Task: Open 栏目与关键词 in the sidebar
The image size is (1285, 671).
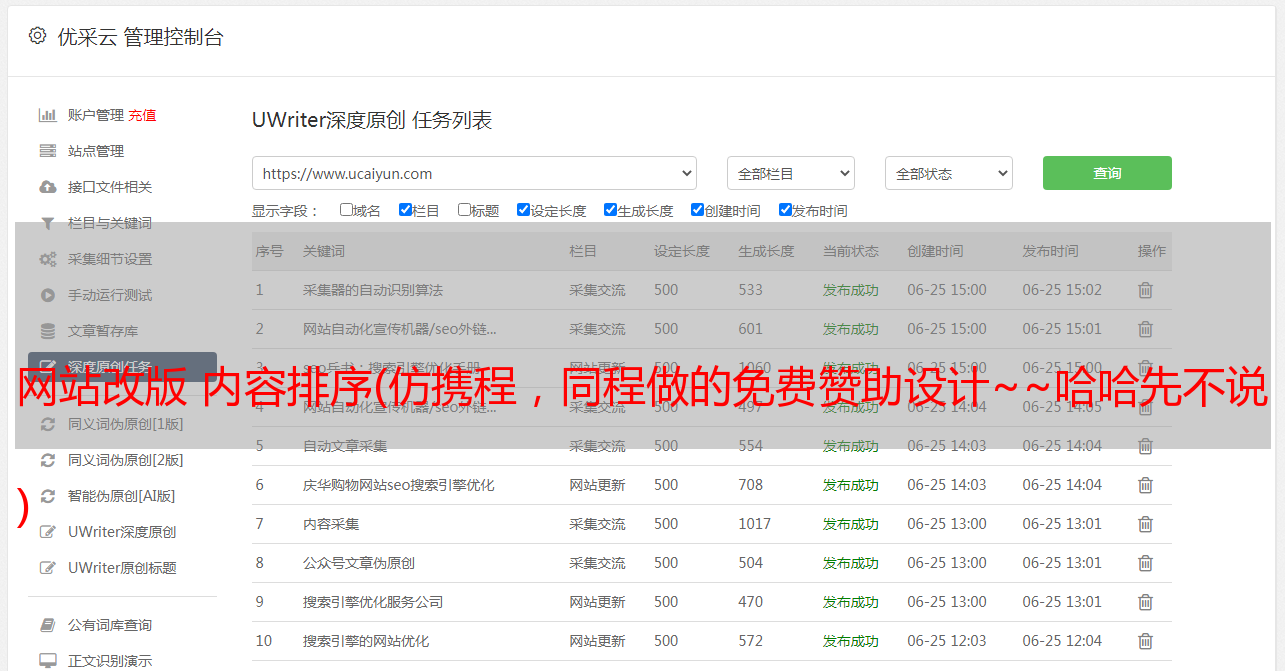Action: coord(110,223)
